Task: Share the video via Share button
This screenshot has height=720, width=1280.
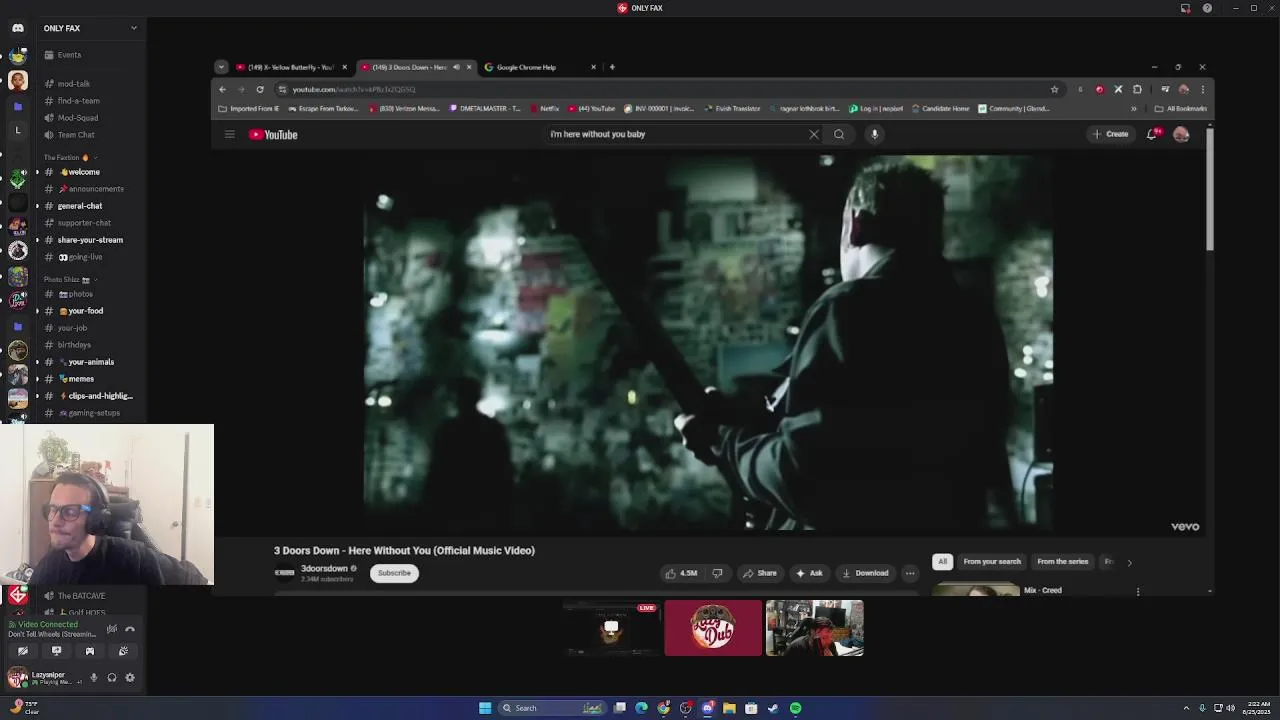Action: coord(759,573)
